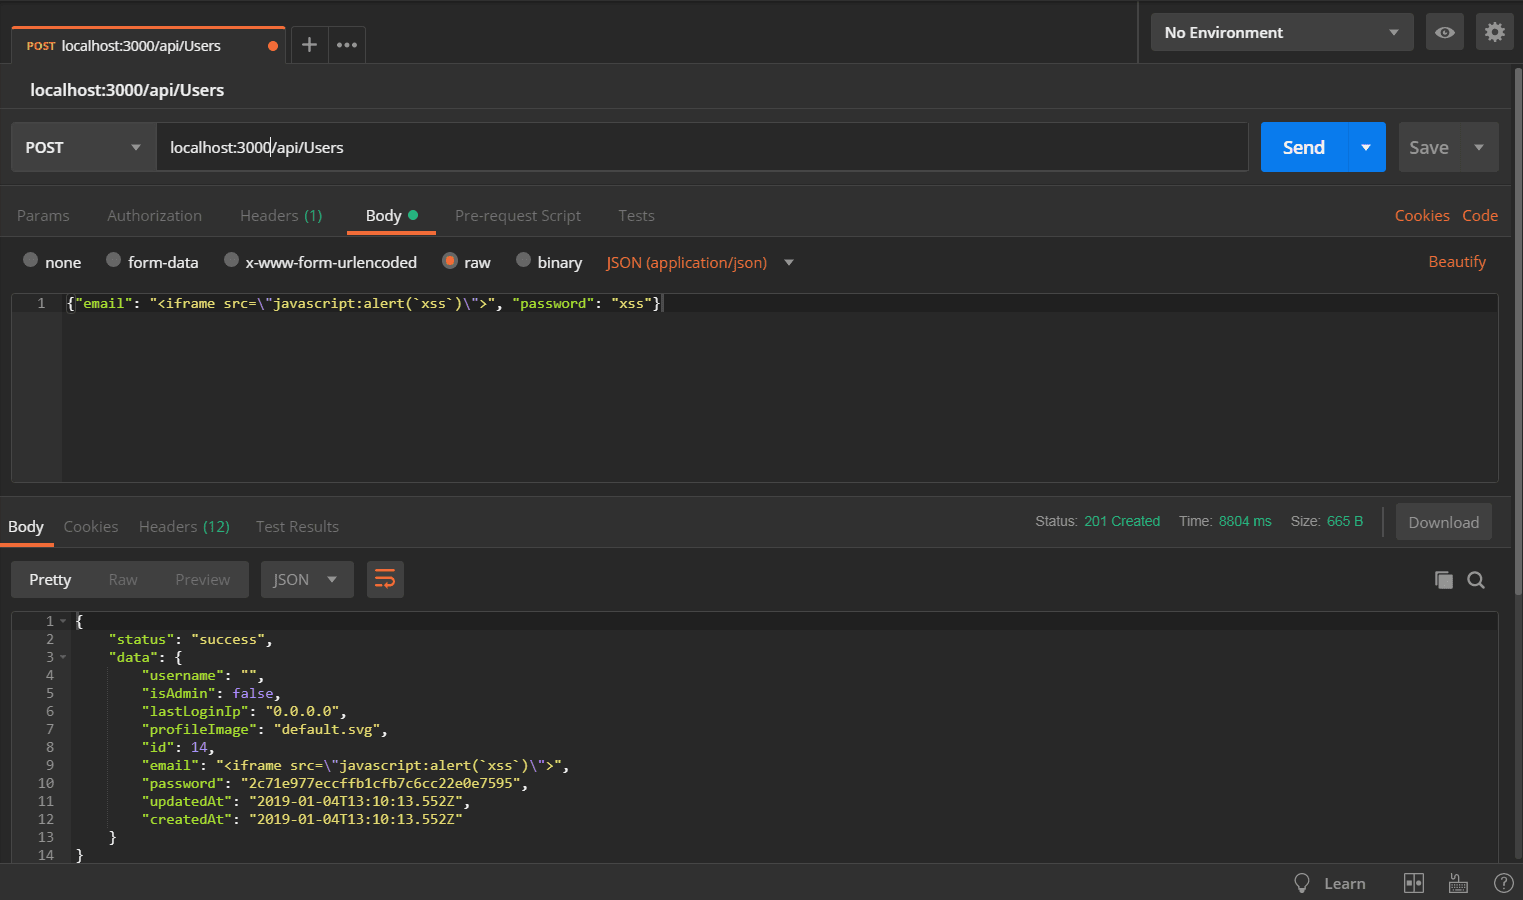Open the POST method dropdown

(x=84, y=147)
